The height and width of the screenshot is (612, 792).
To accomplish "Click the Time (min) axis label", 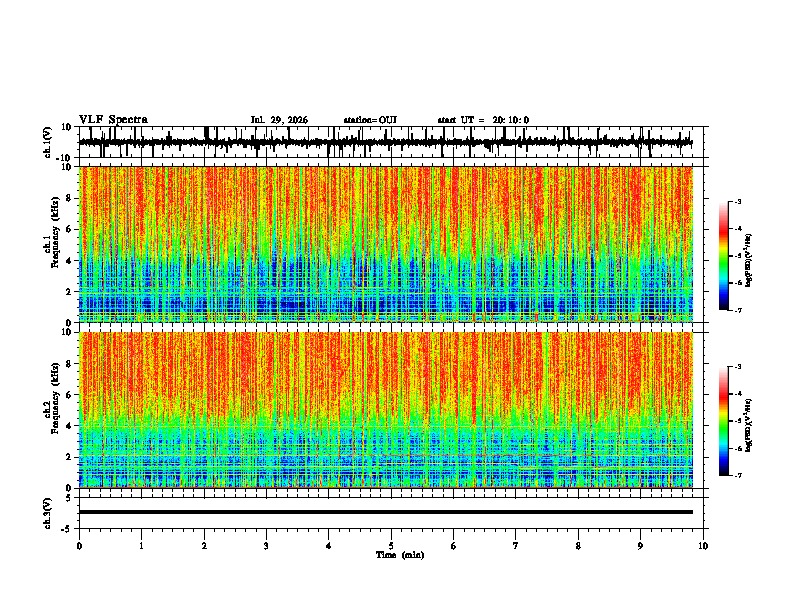I will coord(400,555).
